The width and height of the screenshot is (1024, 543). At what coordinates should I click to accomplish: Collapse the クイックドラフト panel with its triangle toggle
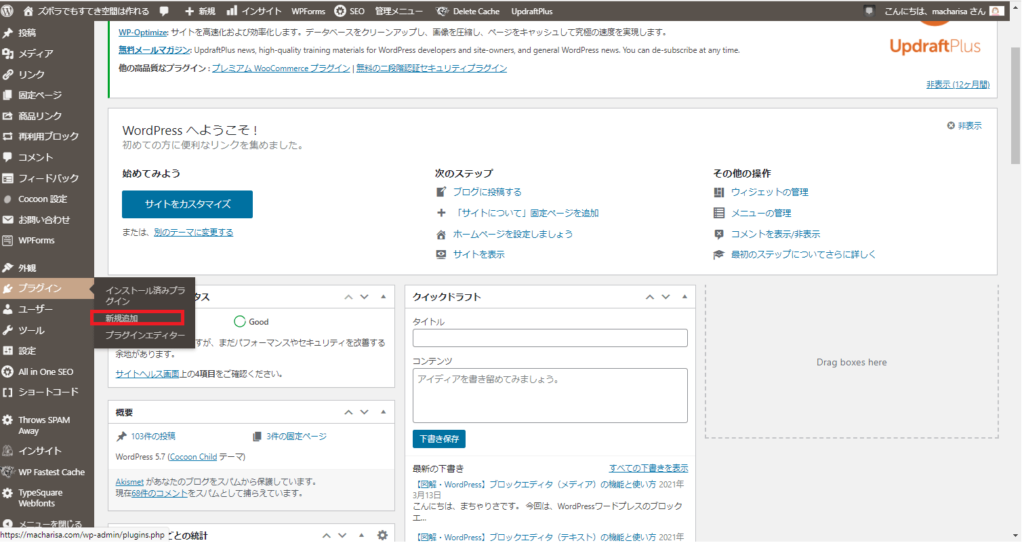coord(683,297)
